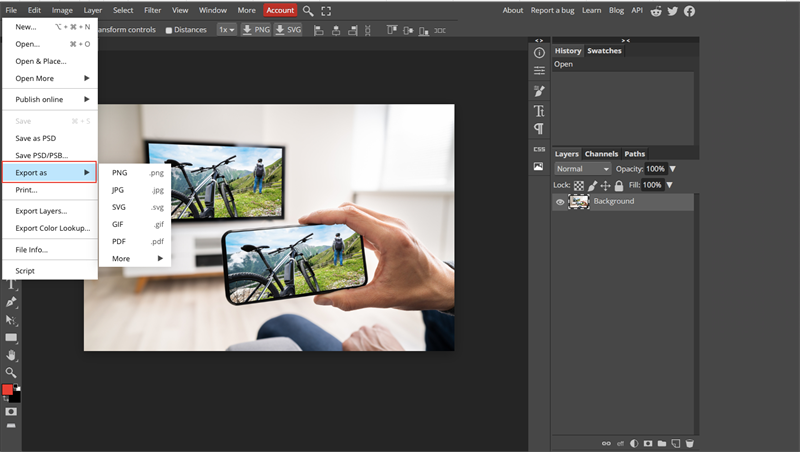800x452 pixels.
Task: Switch to the Channels tab
Action: [x=601, y=154]
